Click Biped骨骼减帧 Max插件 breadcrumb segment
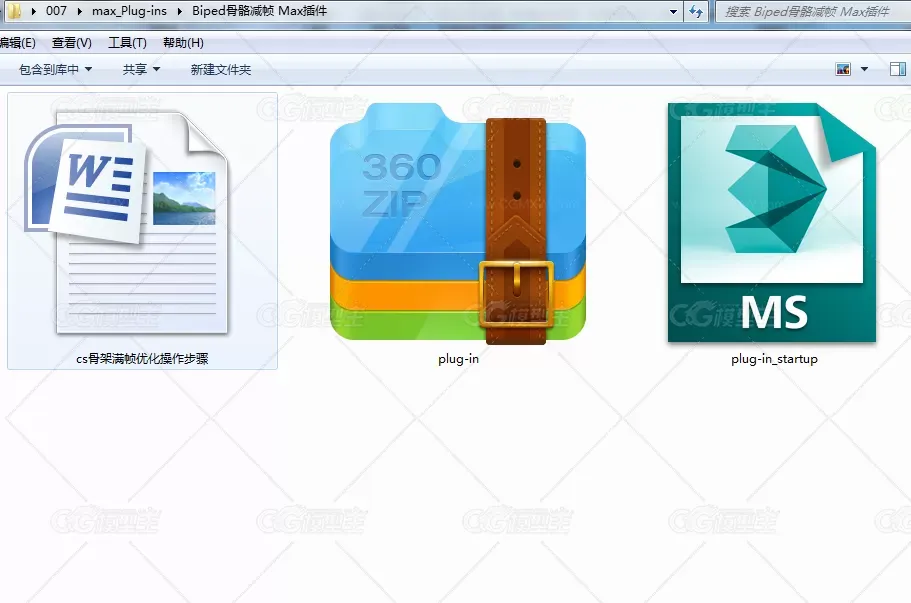This screenshot has height=603, width=911. [x=259, y=11]
